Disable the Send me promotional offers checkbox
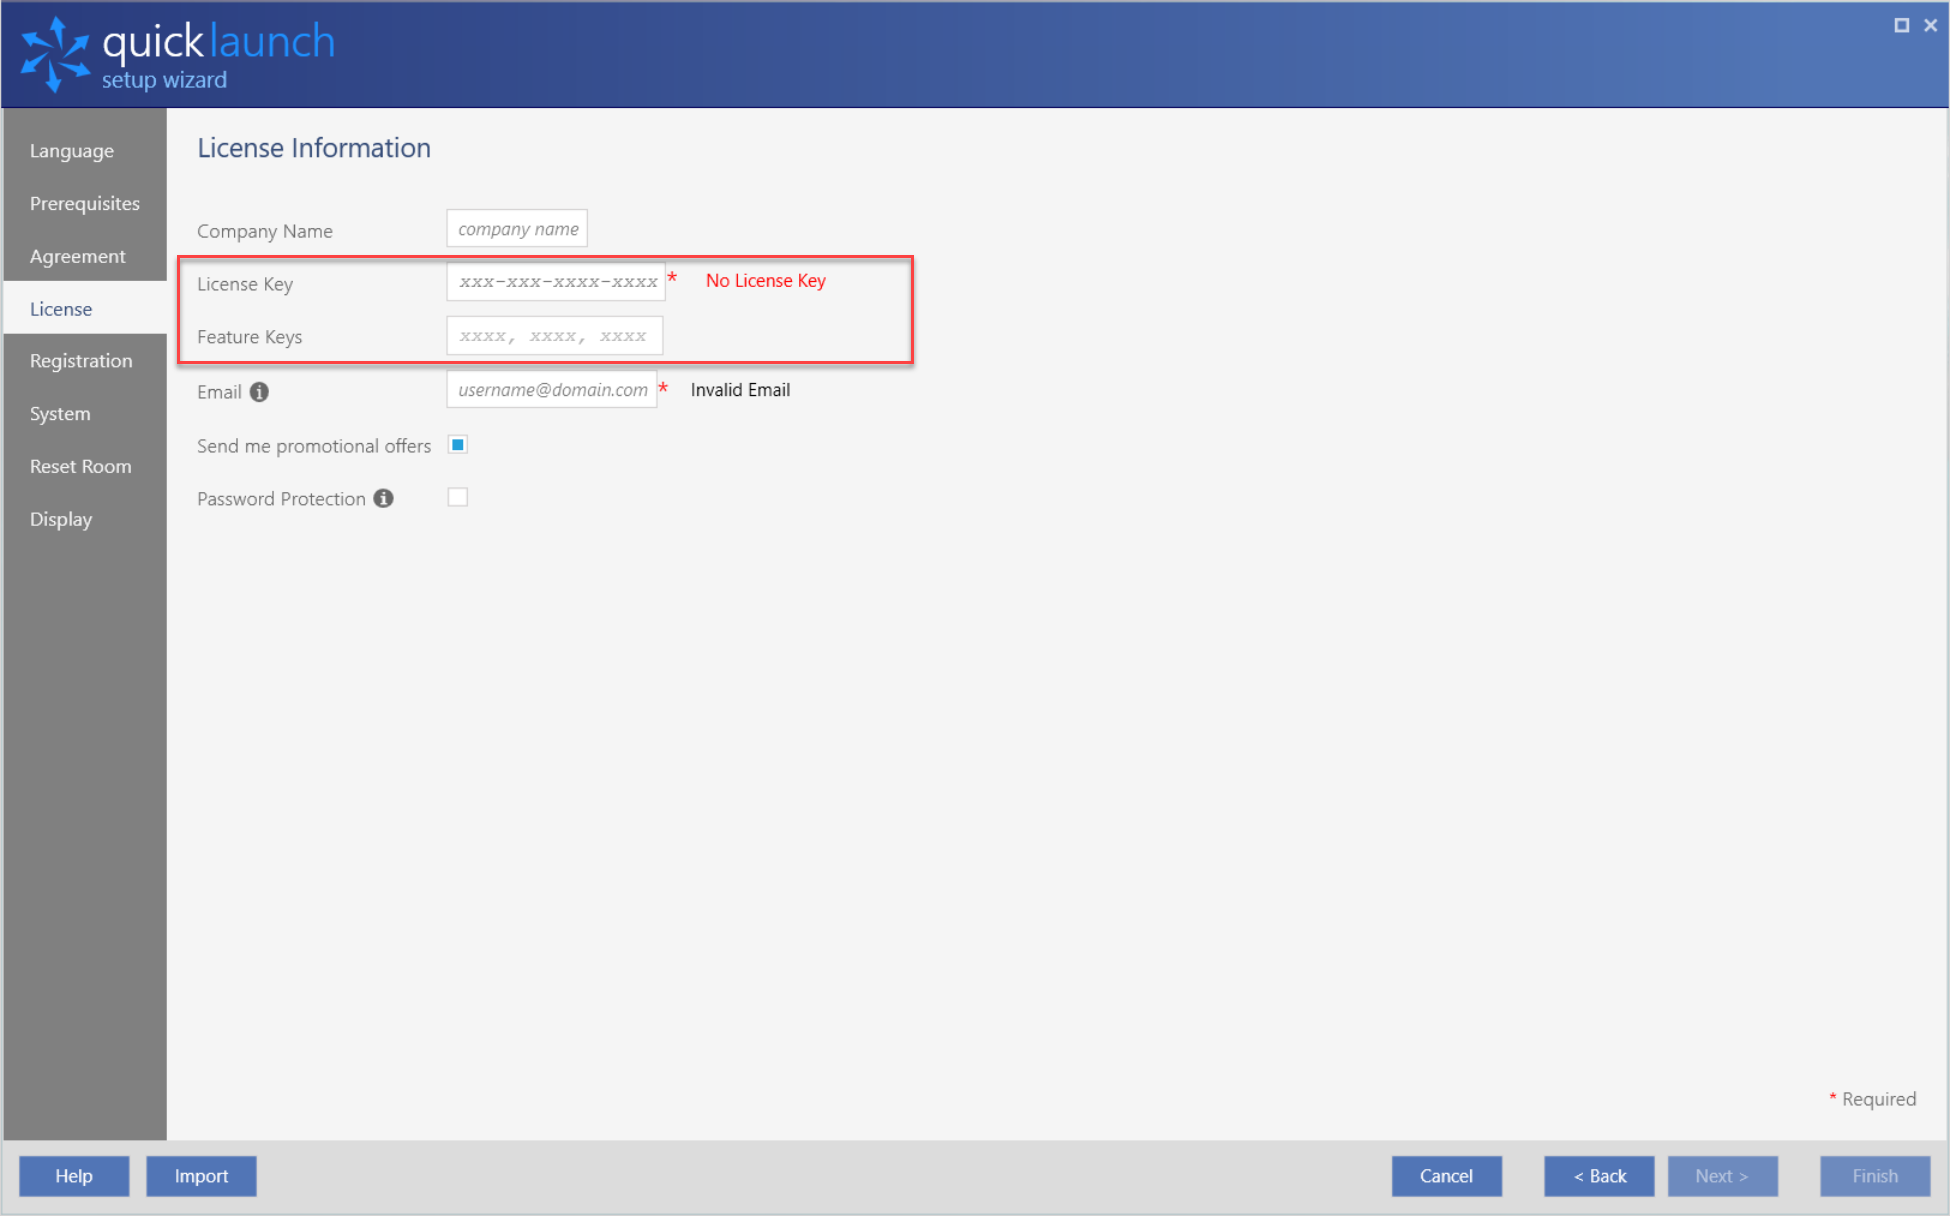This screenshot has width=1950, height=1216. pyautogui.click(x=457, y=444)
